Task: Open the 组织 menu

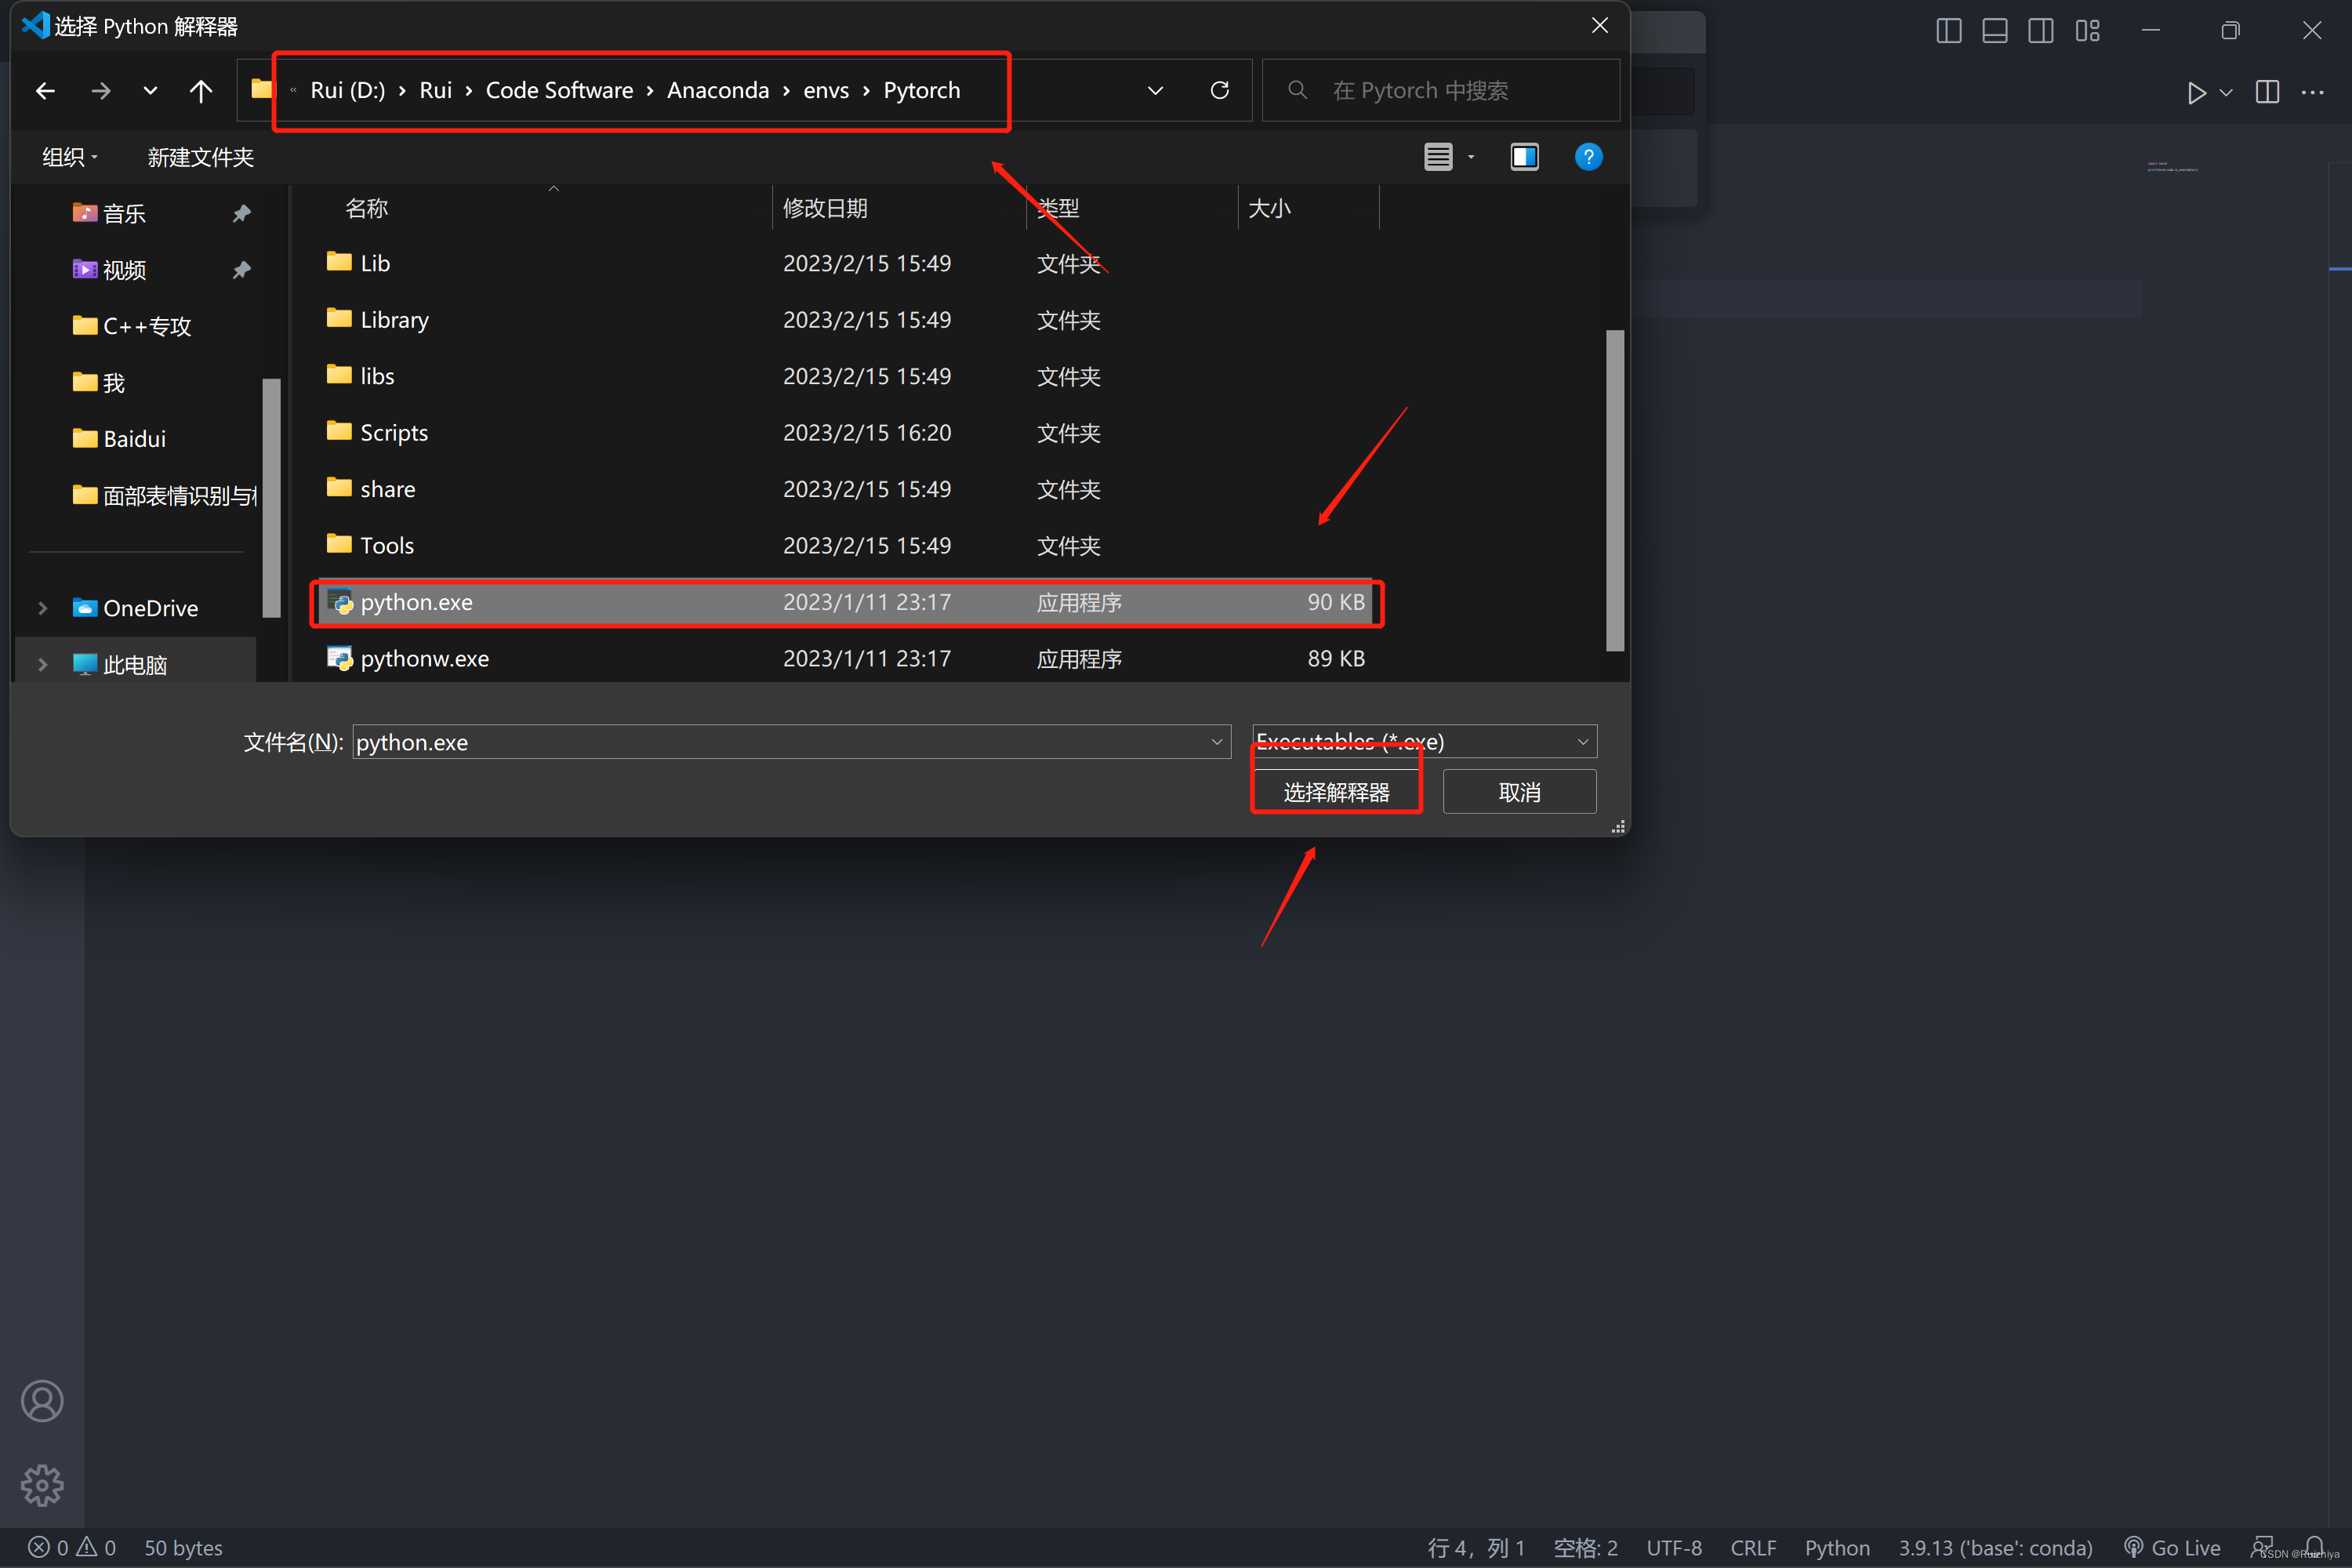Action: pyautogui.click(x=70, y=157)
